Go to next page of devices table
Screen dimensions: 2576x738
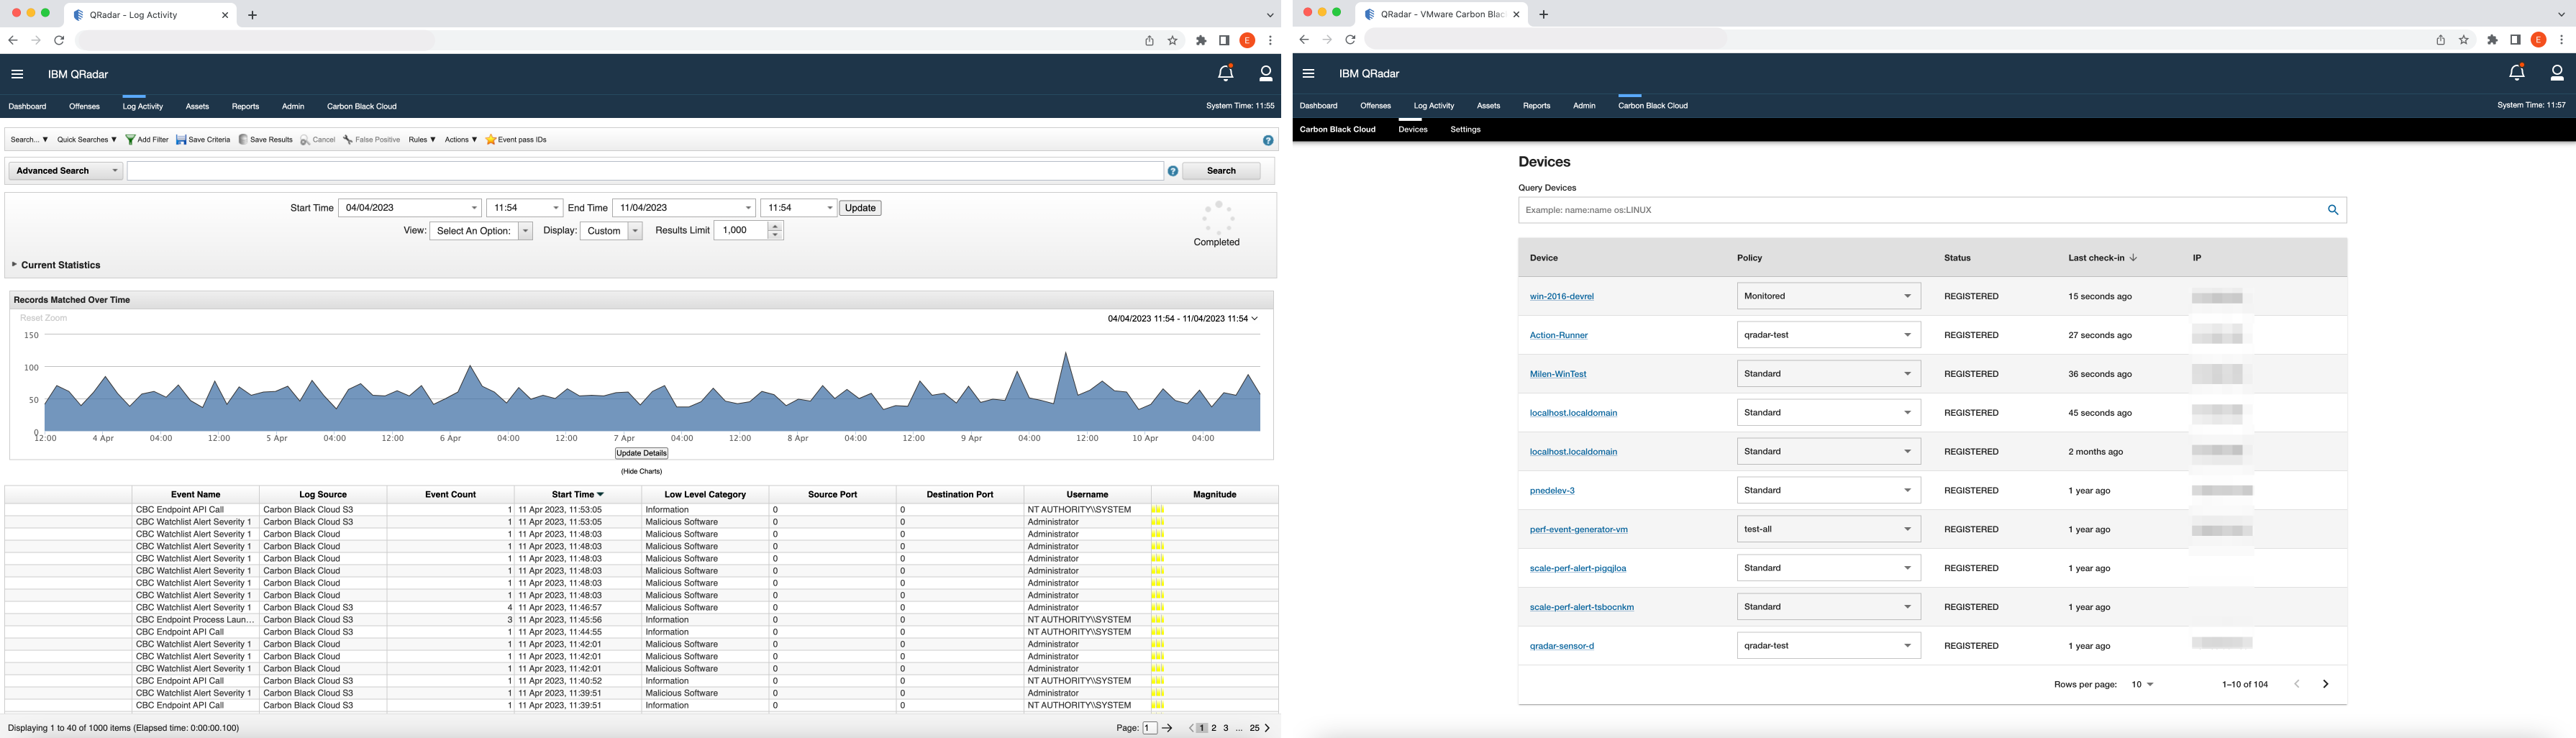click(2325, 684)
